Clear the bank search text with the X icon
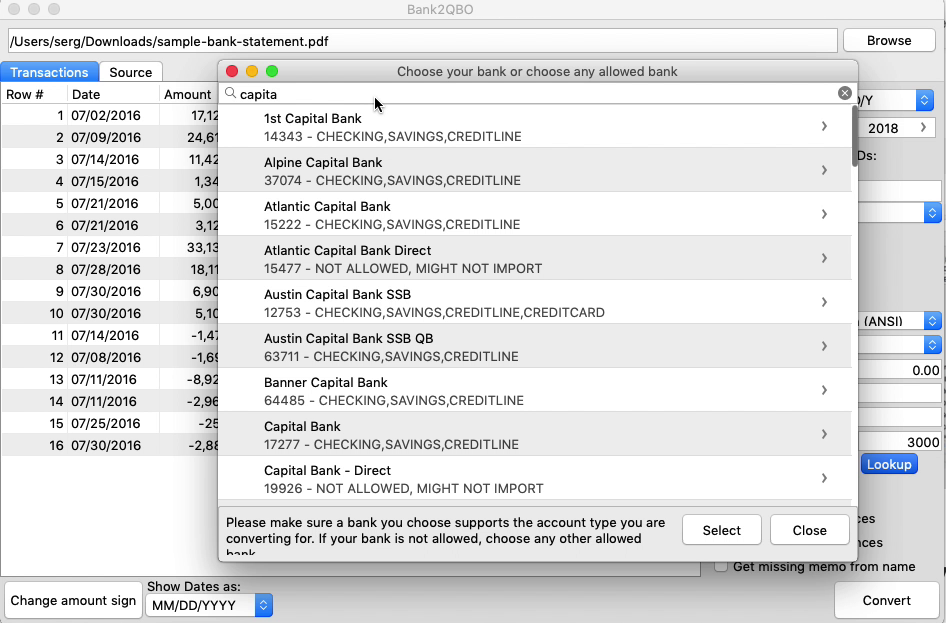The image size is (946, 623). 845,93
